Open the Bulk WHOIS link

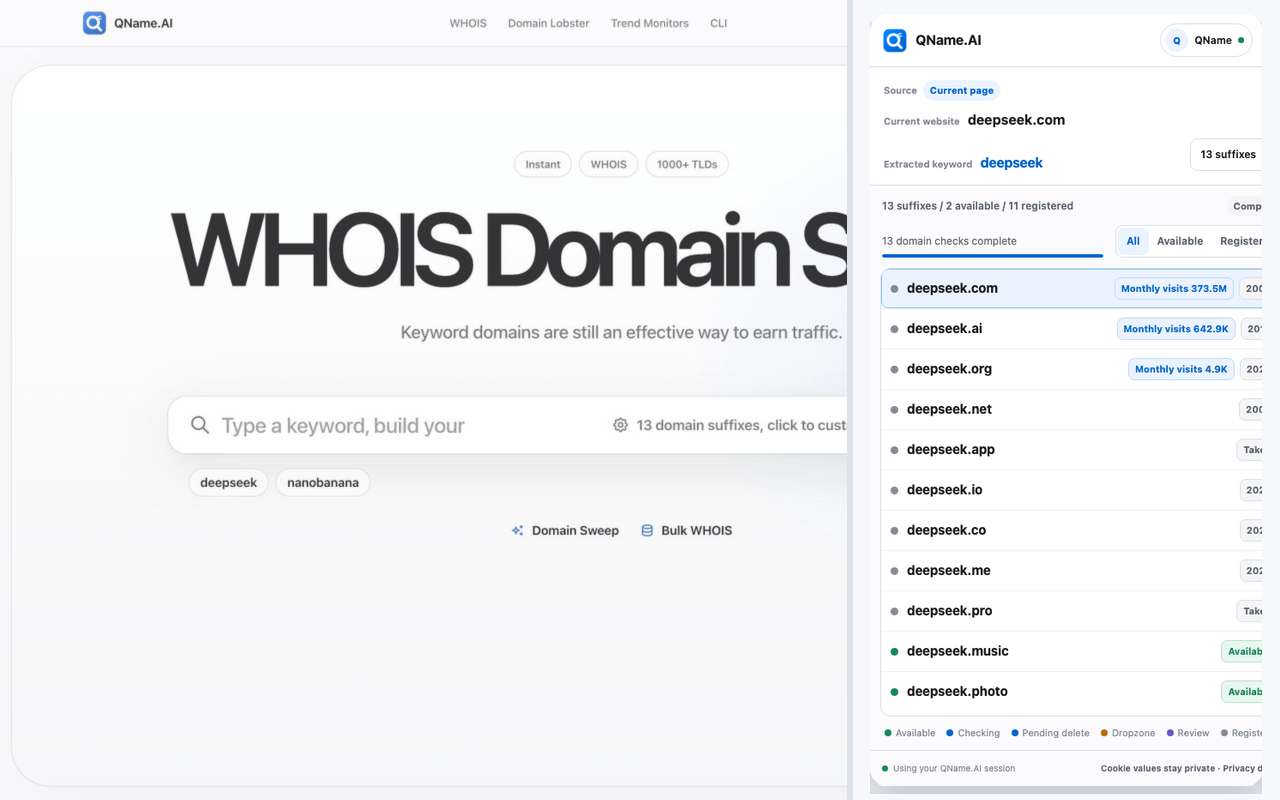click(x=686, y=531)
